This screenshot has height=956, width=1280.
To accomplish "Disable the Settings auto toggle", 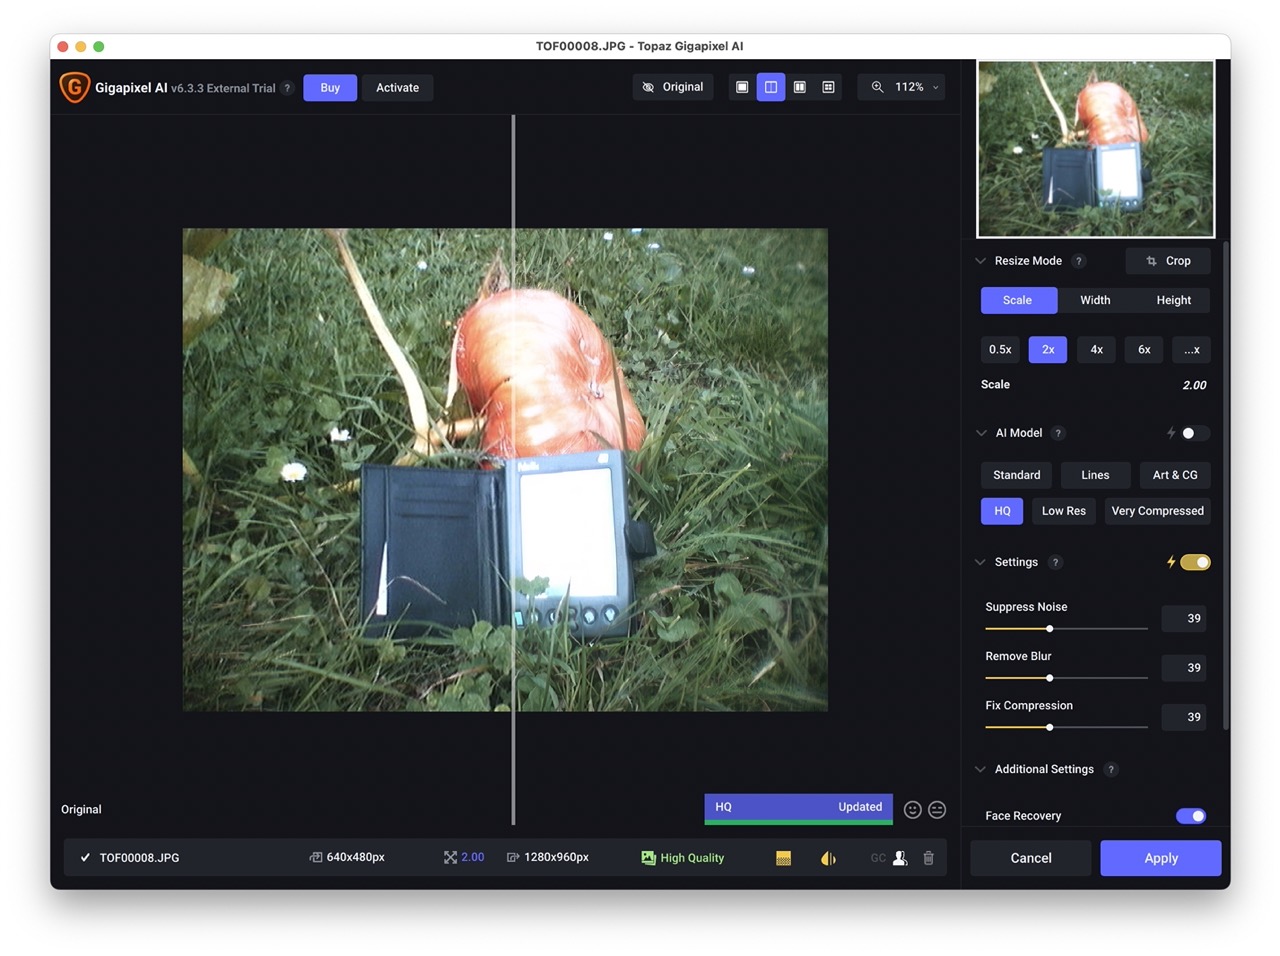I will 1195,562.
